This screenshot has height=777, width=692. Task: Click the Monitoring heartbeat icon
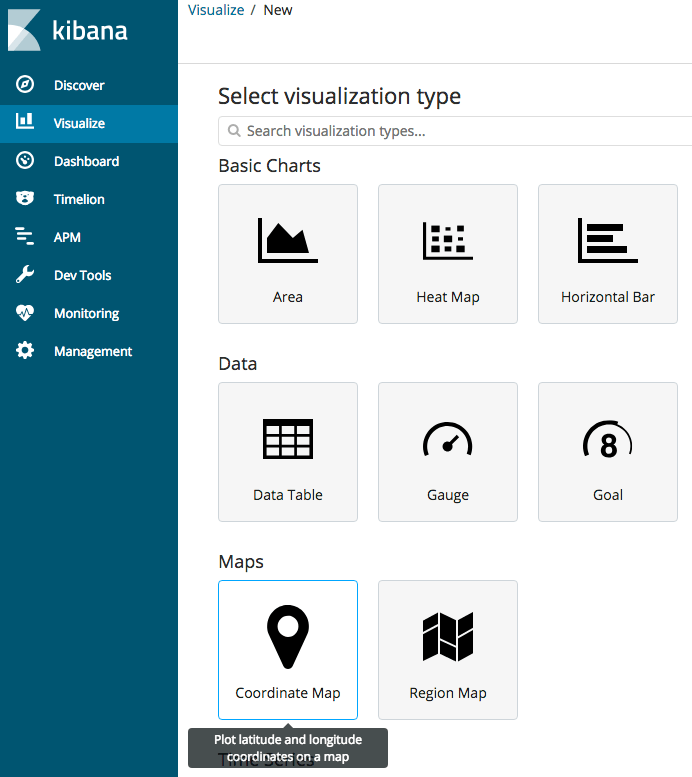click(25, 313)
